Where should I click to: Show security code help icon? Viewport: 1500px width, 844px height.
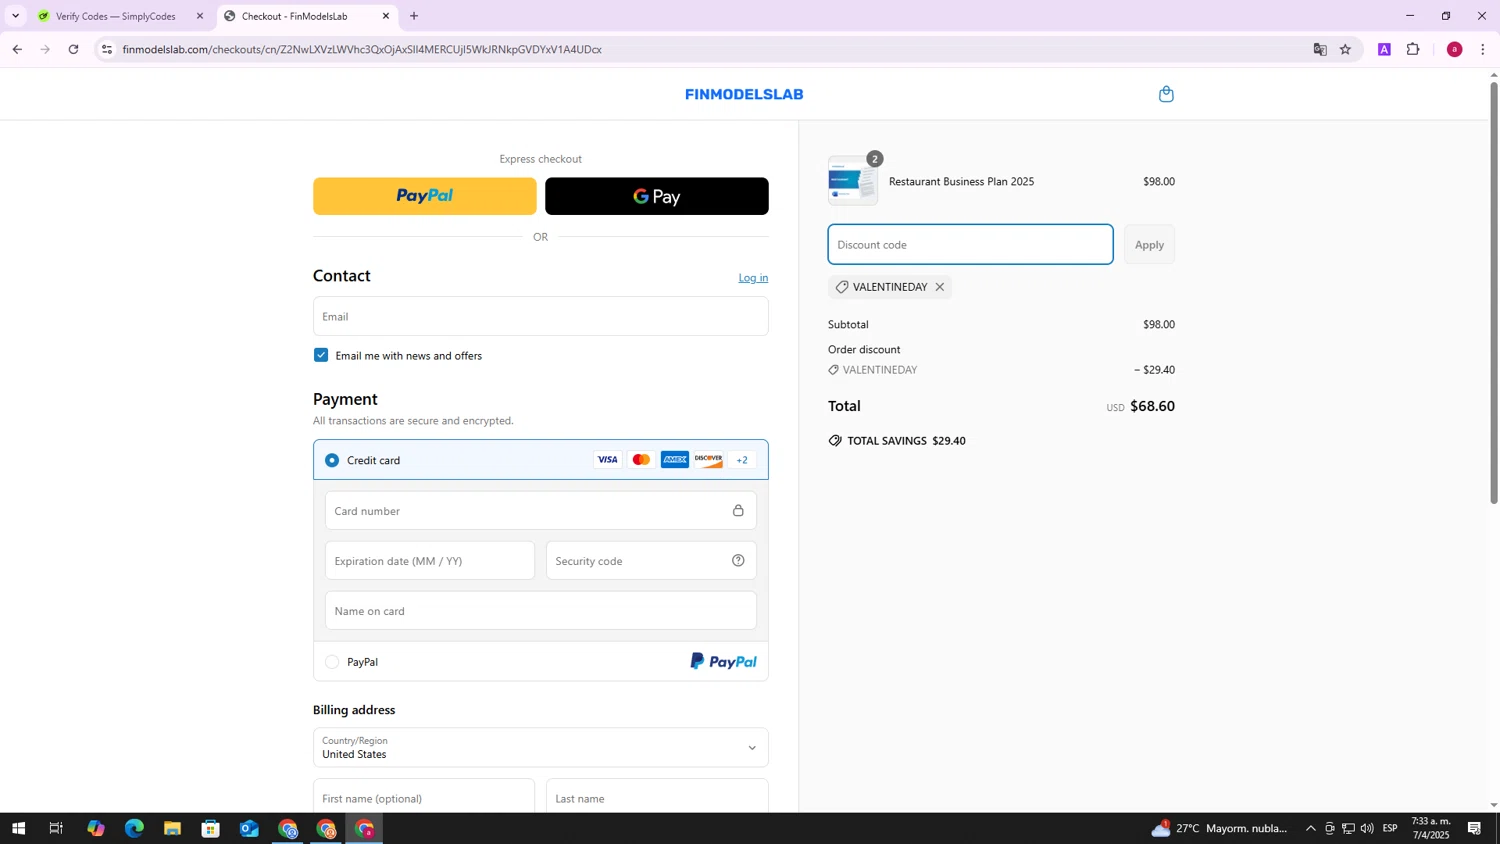pyautogui.click(x=738, y=561)
